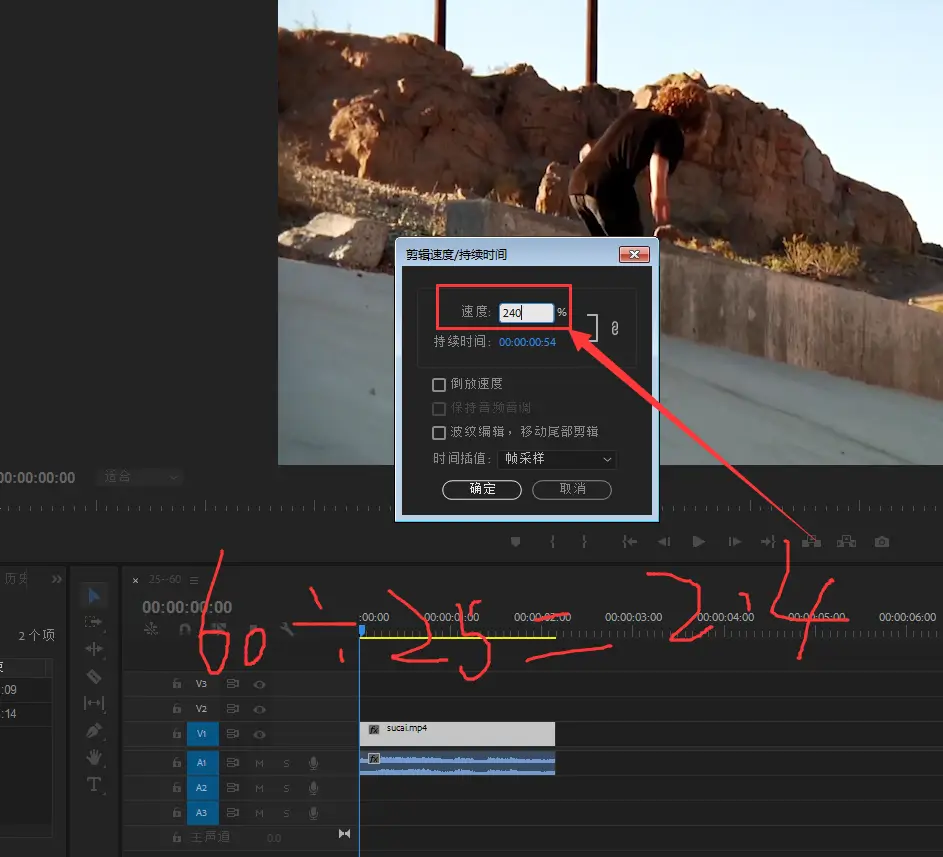Toggle lock on track V3
The image size is (943, 857).
tap(177, 683)
